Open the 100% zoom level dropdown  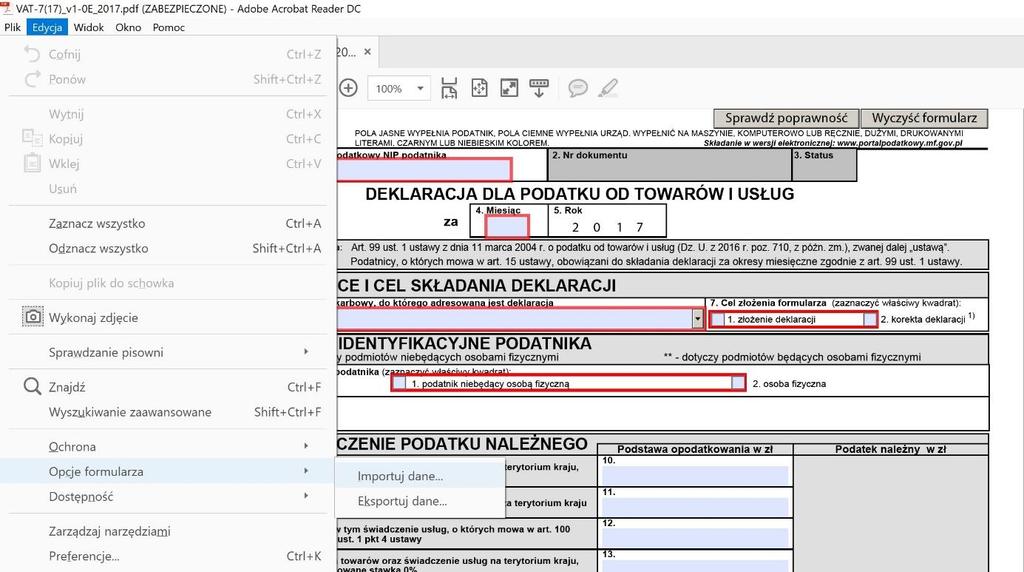coord(421,88)
